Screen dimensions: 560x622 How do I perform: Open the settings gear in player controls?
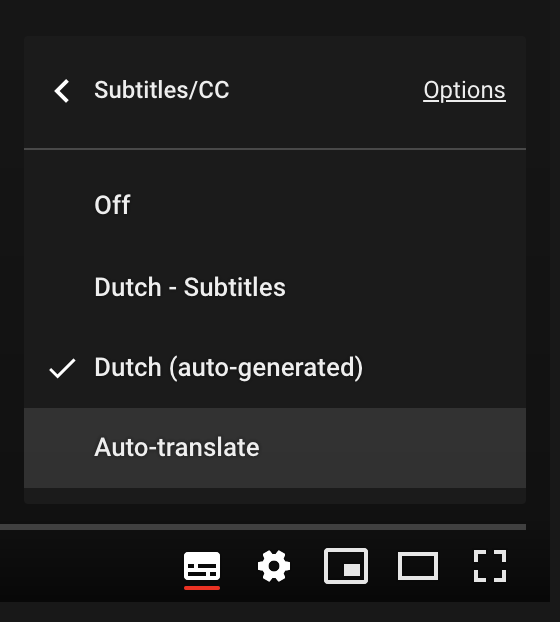click(274, 566)
